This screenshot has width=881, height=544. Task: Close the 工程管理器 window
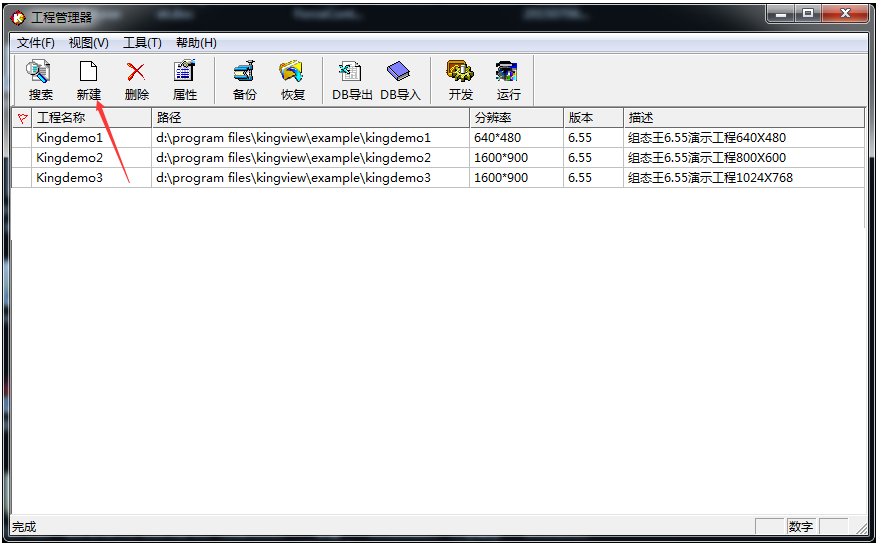click(x=845, y=13)
